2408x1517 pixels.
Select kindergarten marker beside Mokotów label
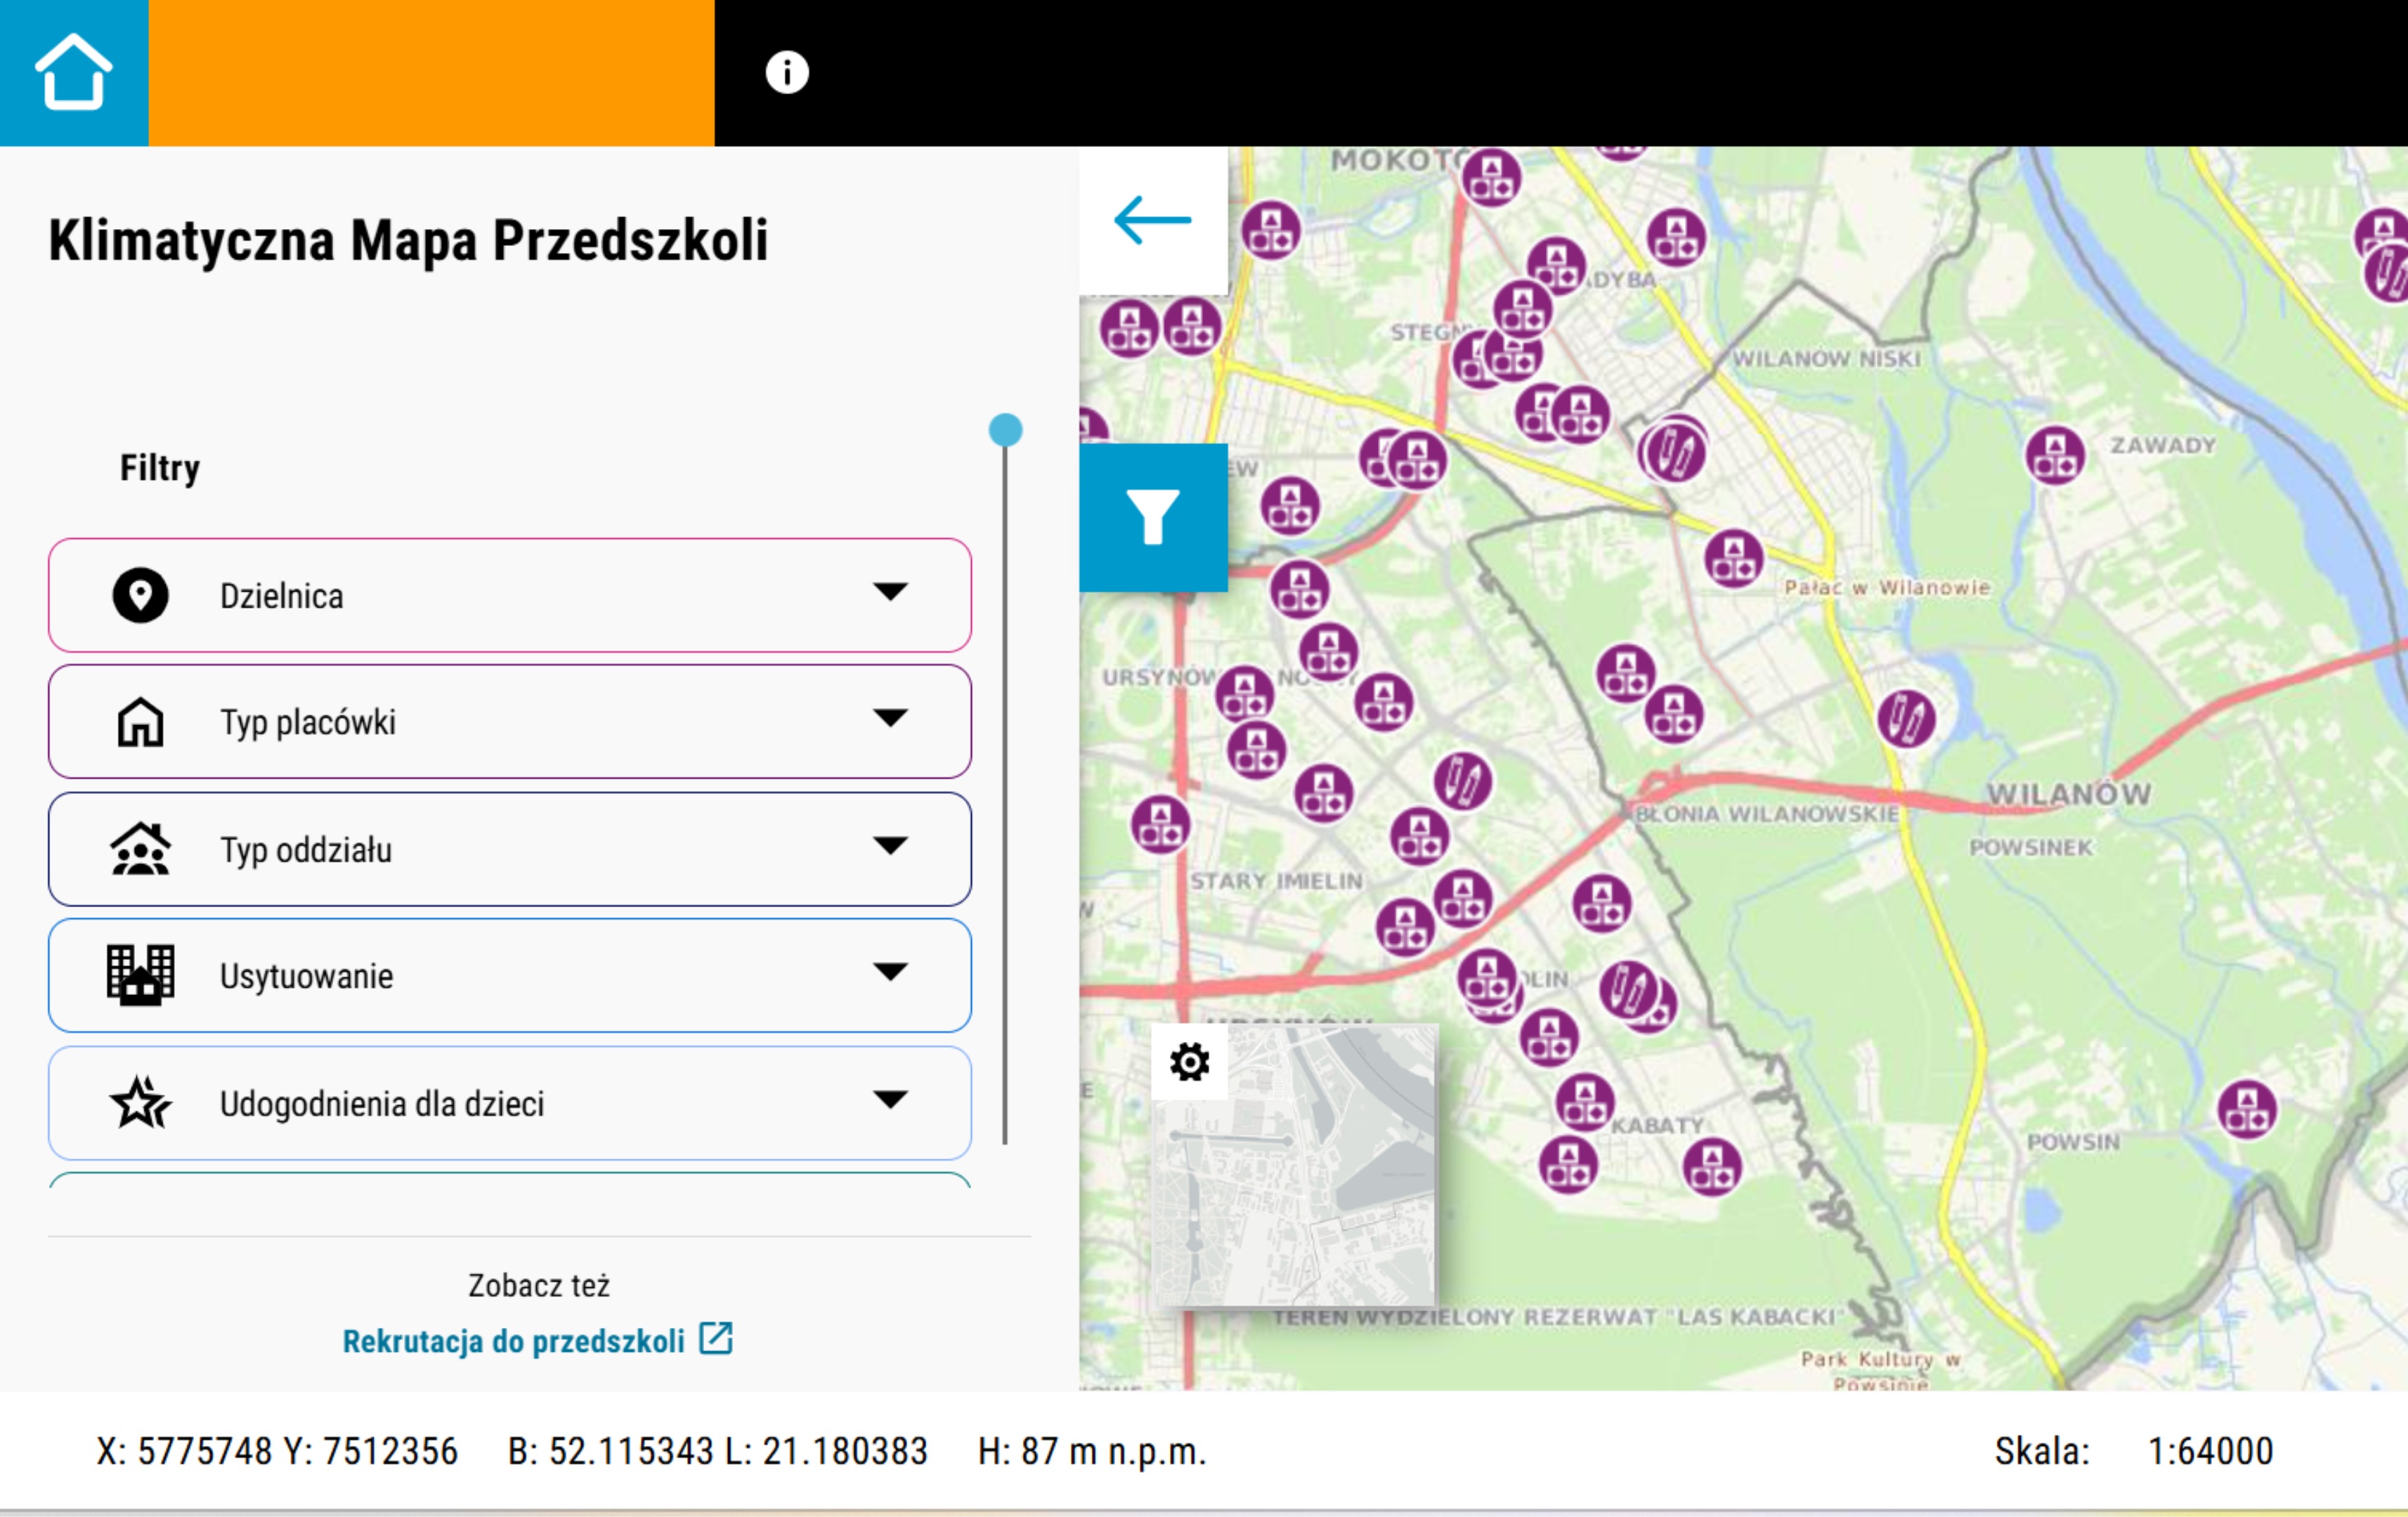[x=1492, y=177]
